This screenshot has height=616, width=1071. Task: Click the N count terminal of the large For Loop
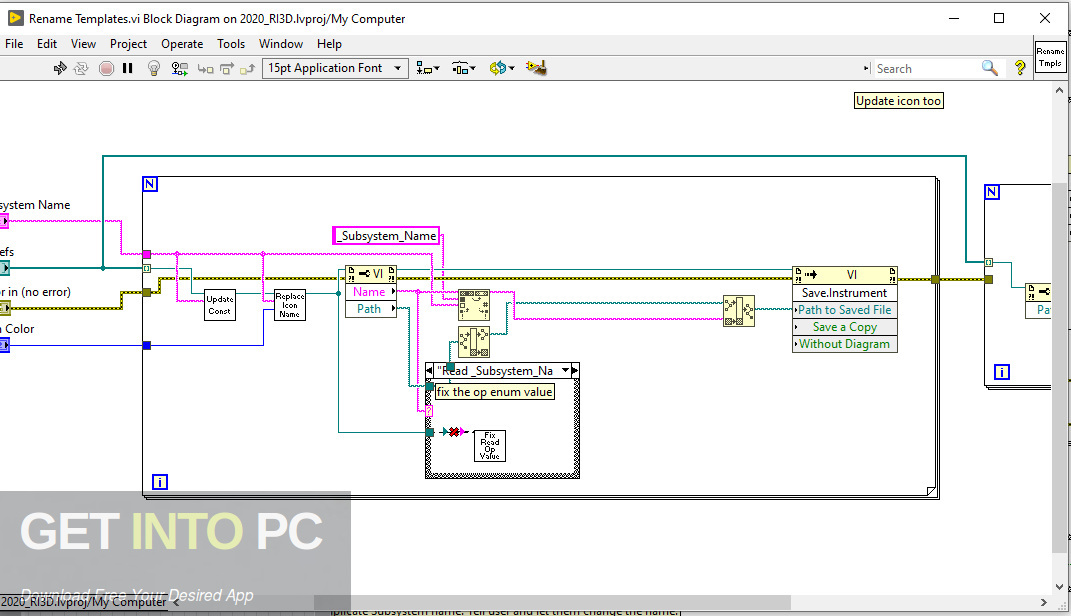(x=150, y=184)
